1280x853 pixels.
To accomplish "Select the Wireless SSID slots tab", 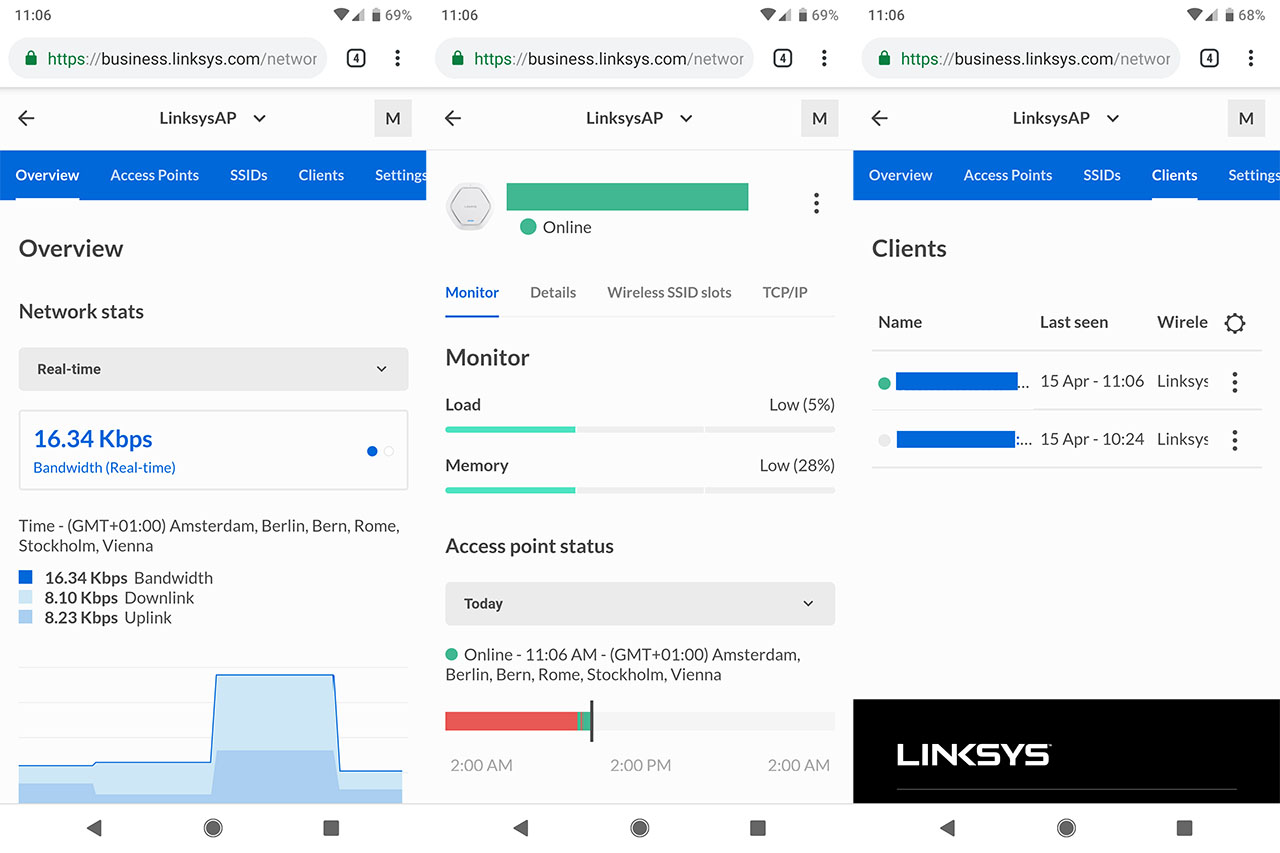I will 669,293.
